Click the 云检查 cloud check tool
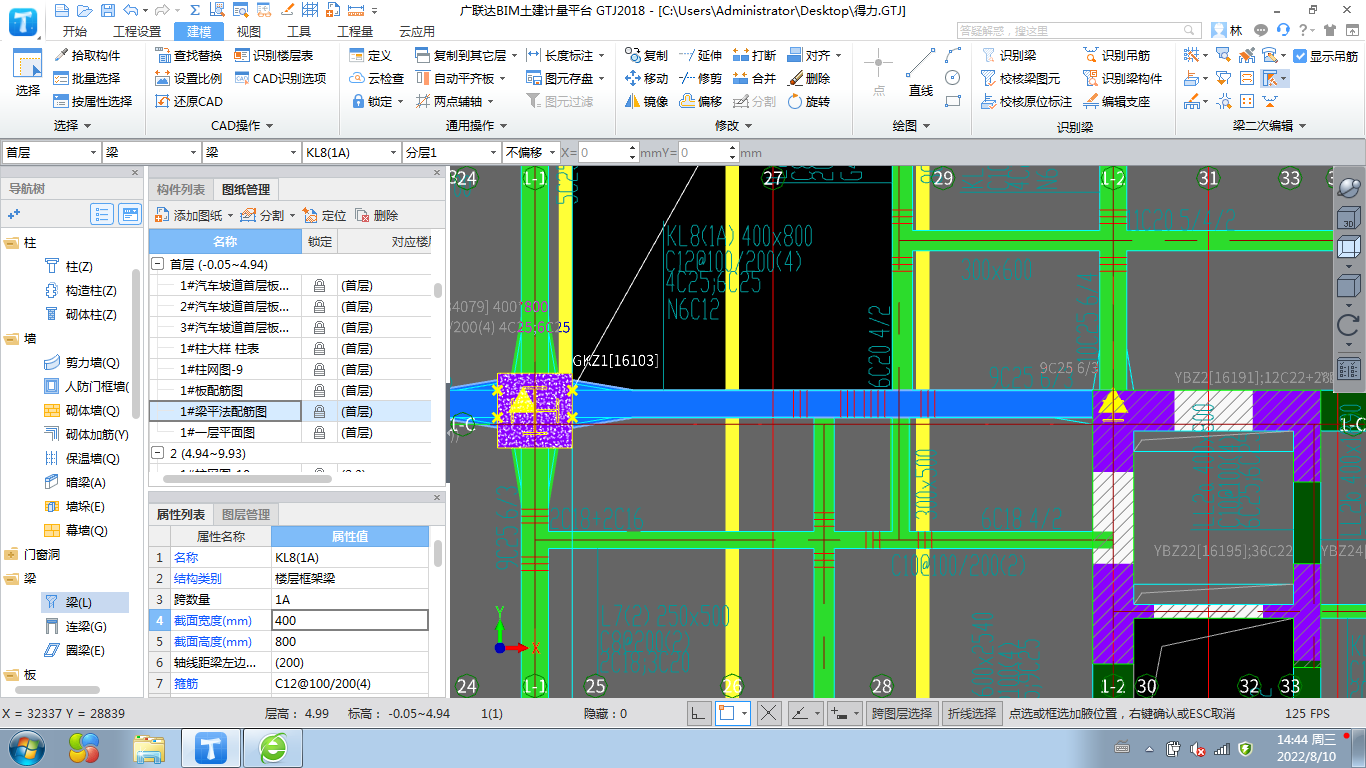This screenshot has height=768, width=1366. click(377, 78)
